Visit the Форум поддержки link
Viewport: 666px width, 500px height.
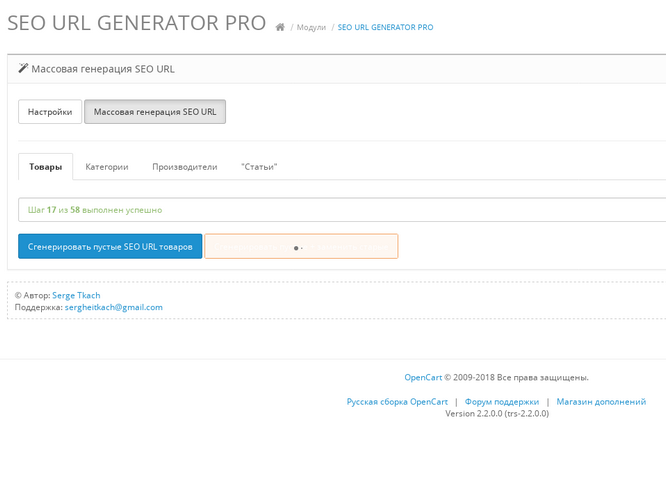click(502, 401)
